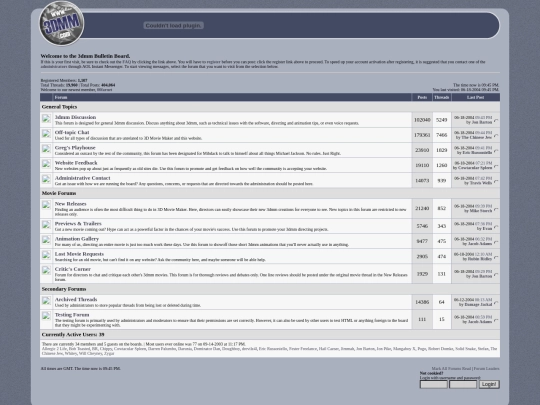Open the Greg's Playhouse forum
The height and width of the screenshot is (405, 540).
pos(75,147)
